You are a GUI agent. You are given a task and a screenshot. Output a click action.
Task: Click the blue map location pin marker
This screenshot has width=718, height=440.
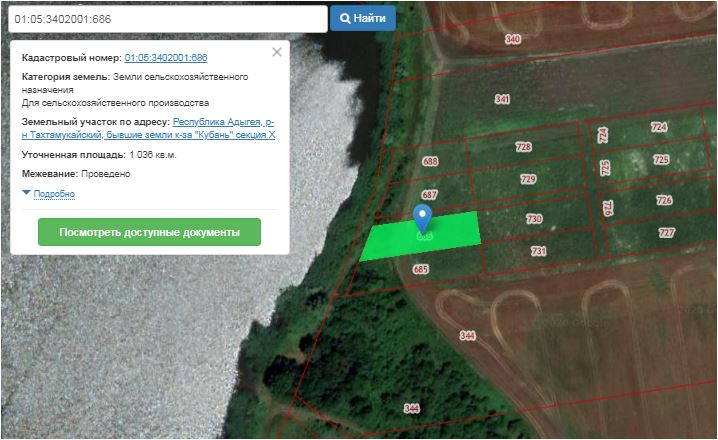click(x=422, y=218)
